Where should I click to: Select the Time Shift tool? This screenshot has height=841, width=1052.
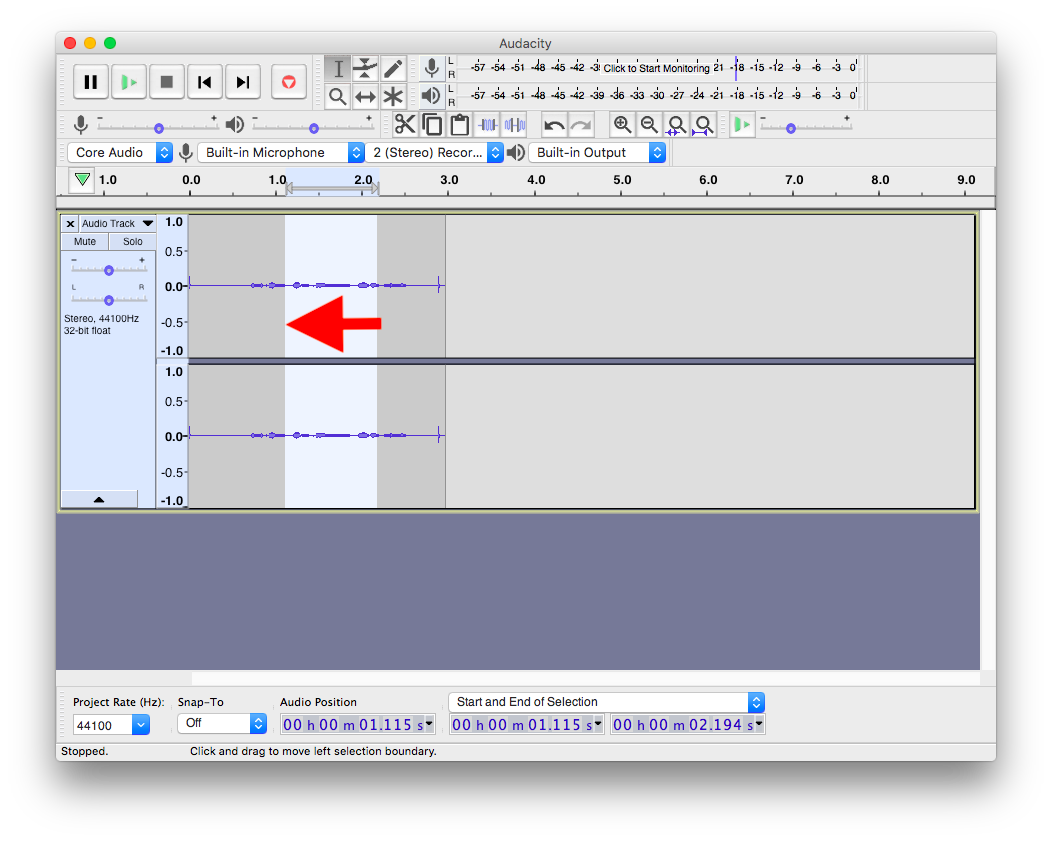[x=365, y=96]
